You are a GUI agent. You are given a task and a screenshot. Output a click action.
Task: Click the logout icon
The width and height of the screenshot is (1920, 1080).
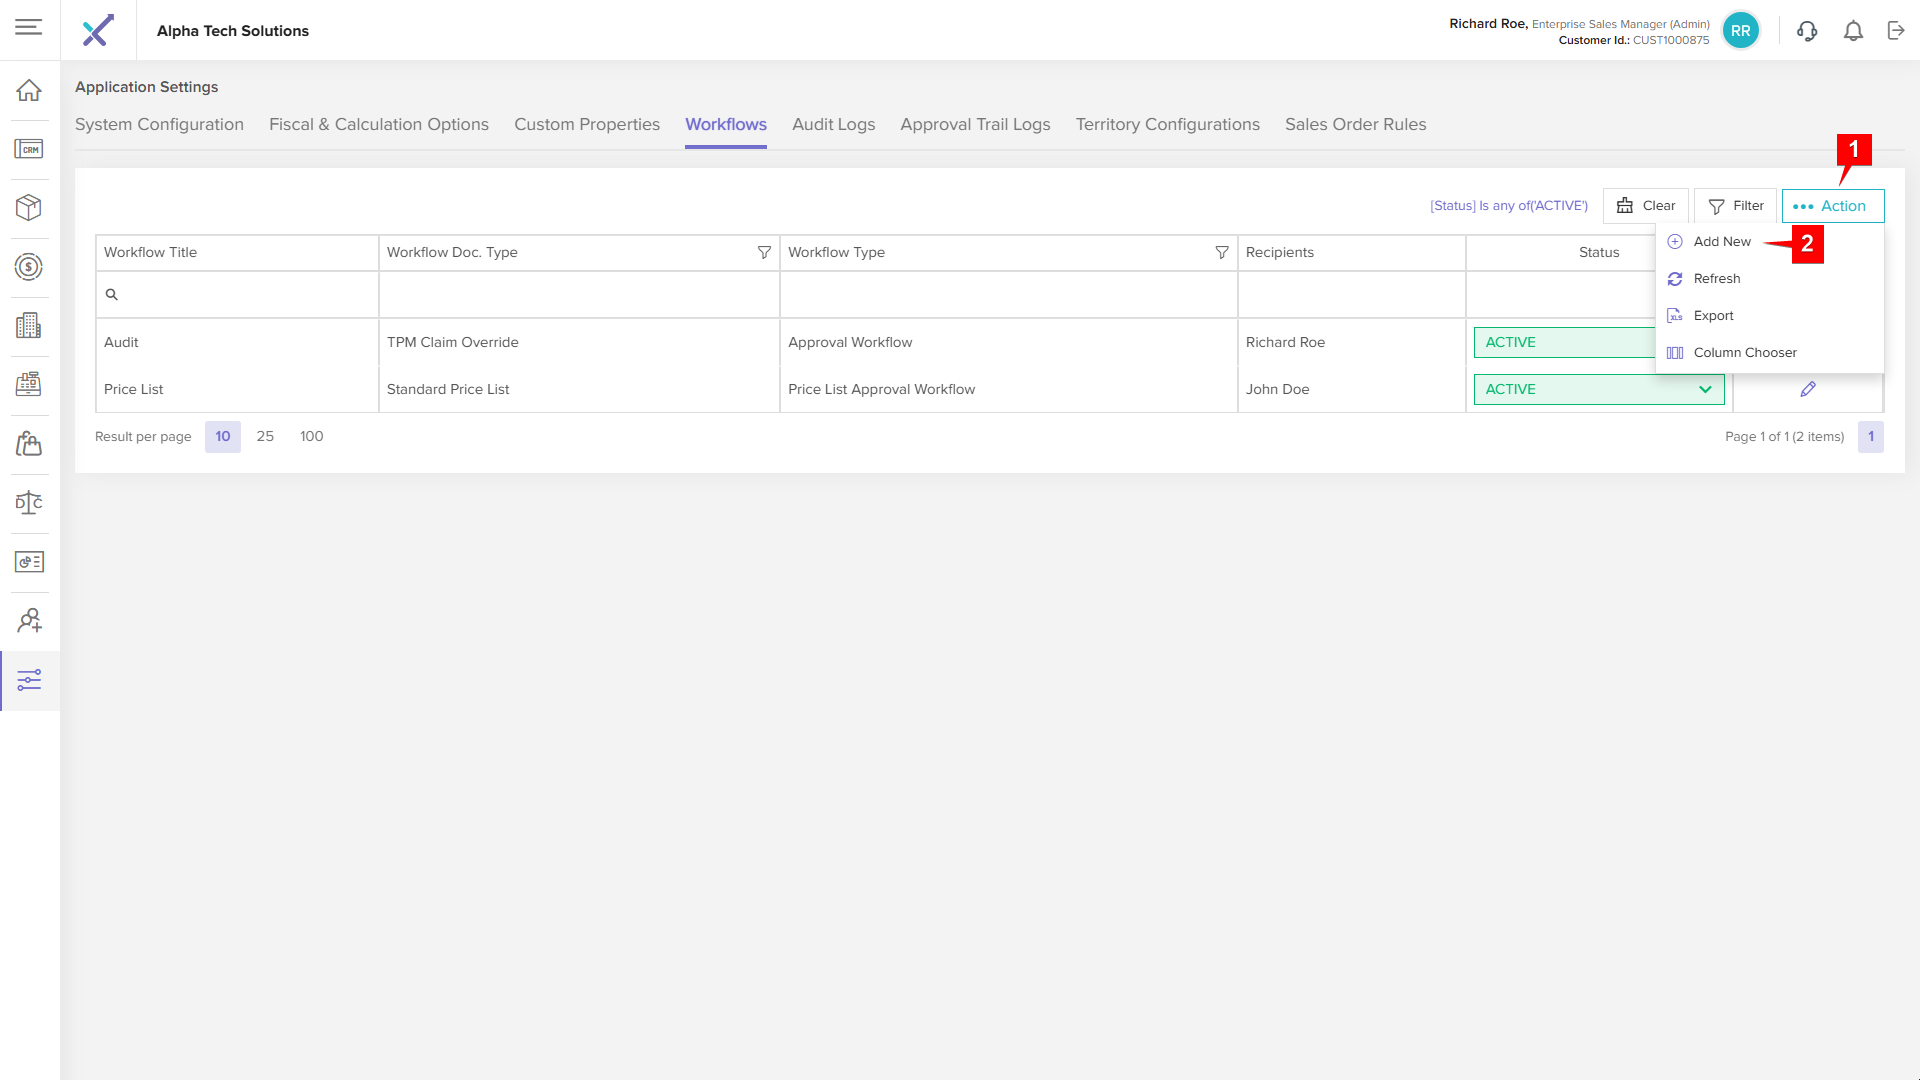(x=1896, y=31)
